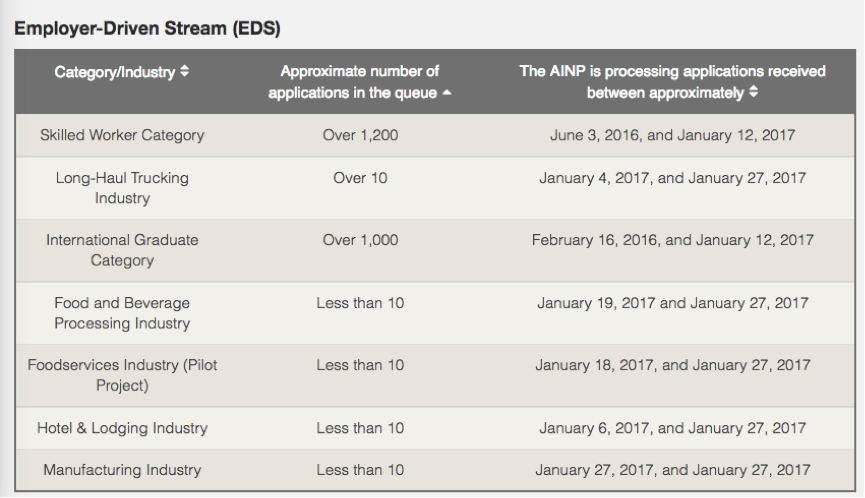Click the February 16, 2016 date range

pyautogui.click(x=672, y=240)
